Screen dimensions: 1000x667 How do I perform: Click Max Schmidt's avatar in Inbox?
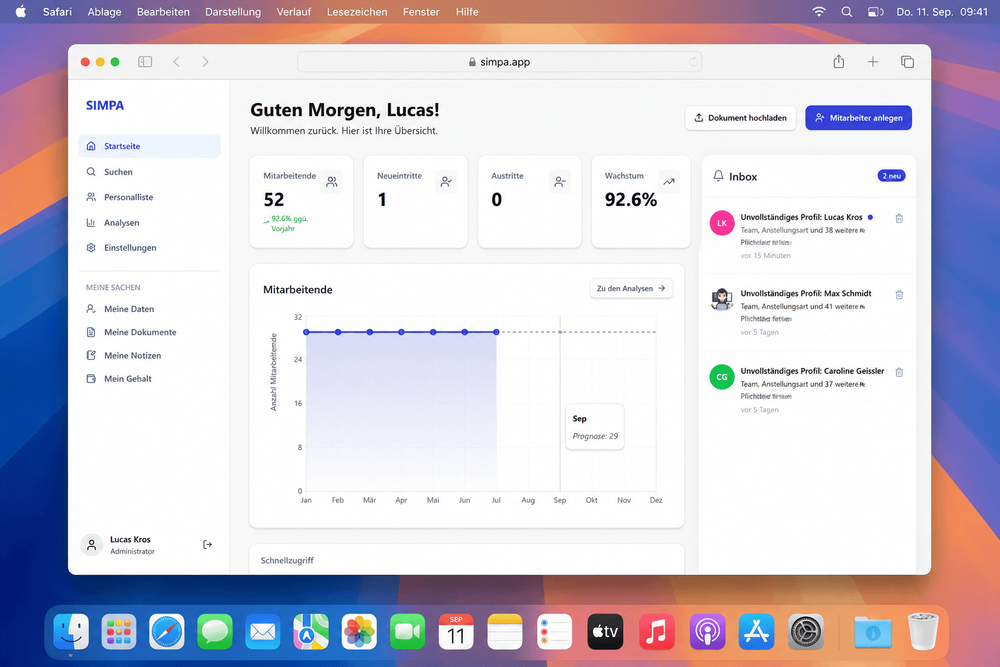click(x=722, y=299)
